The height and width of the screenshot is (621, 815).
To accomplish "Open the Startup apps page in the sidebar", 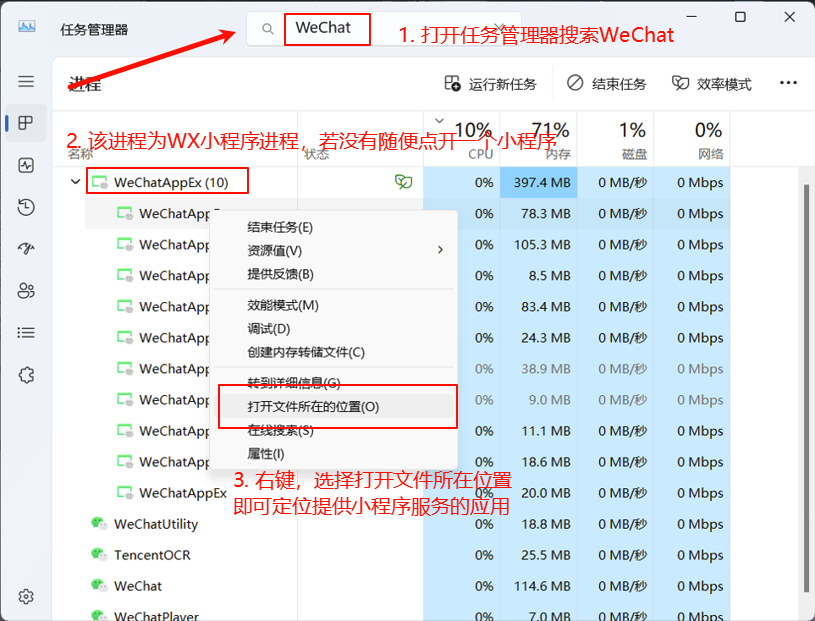I will click(26, 249).
